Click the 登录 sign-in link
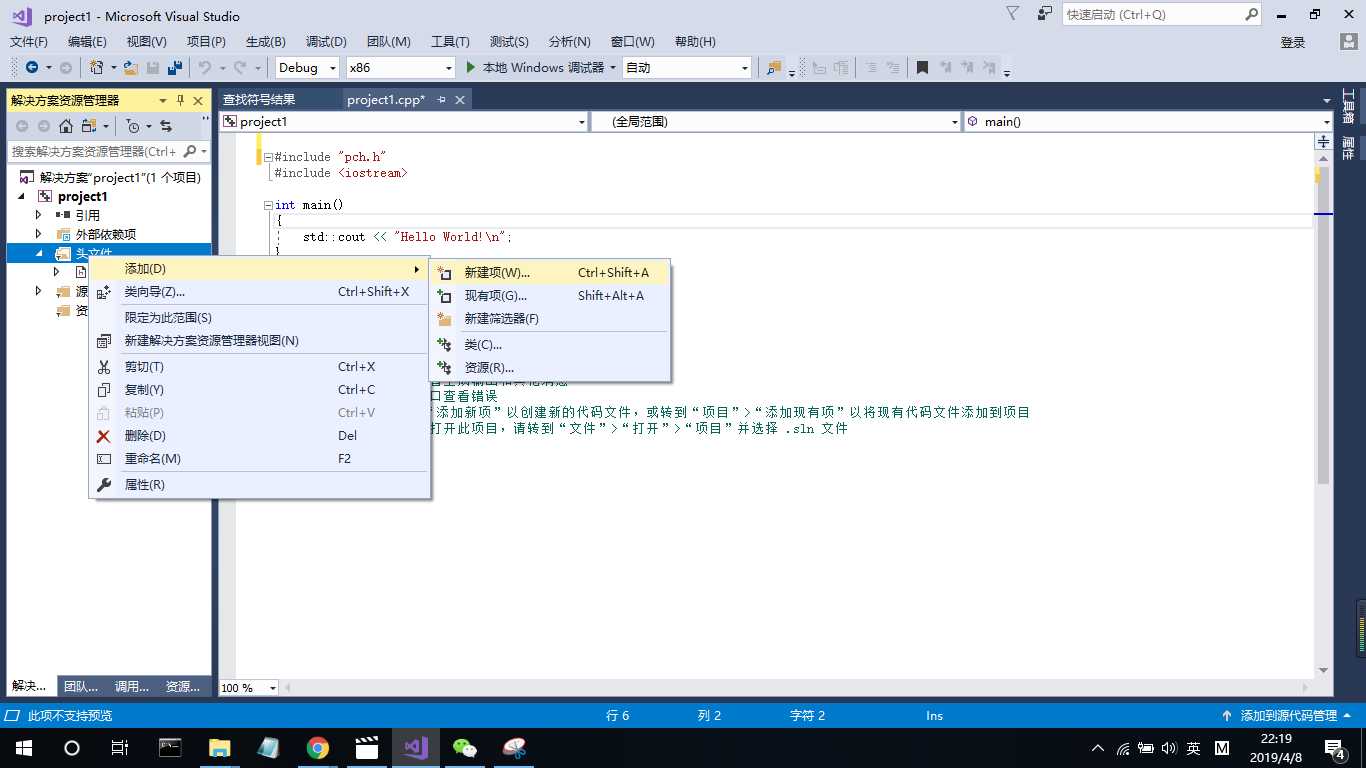 (x=1293, y=42)
